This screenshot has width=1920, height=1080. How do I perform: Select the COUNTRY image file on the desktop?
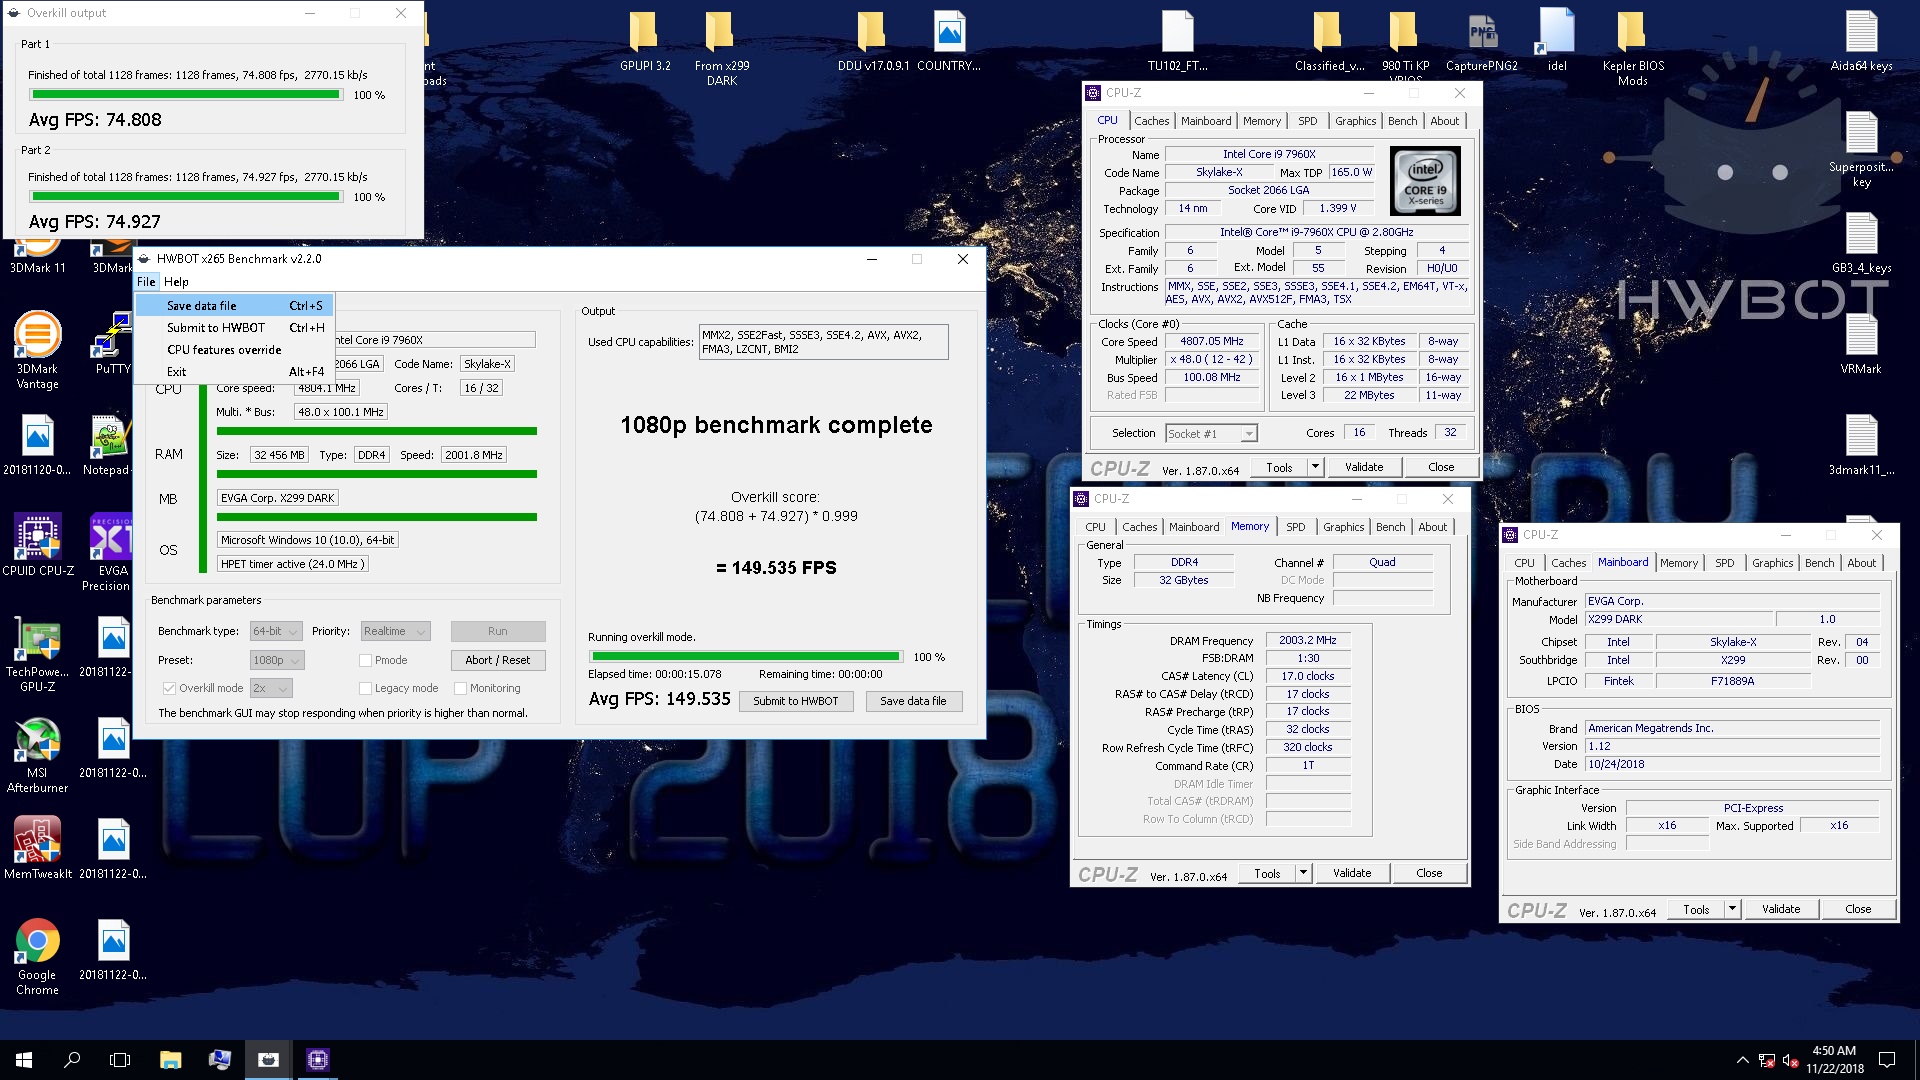click(948, 42)
